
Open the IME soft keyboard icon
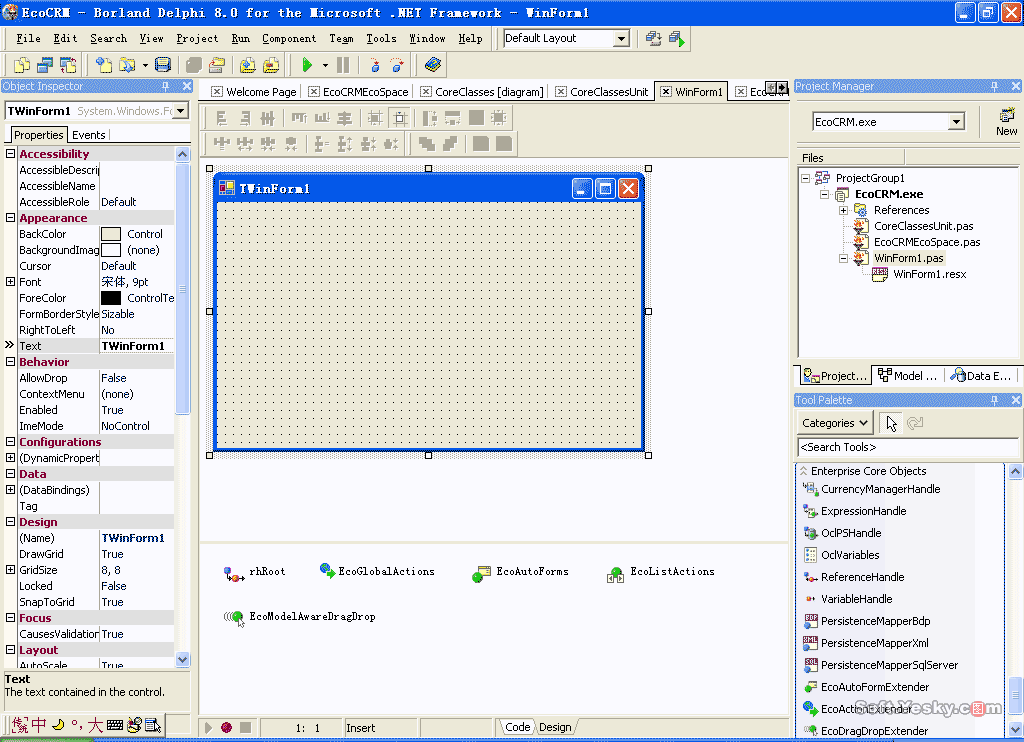(115, 725)
